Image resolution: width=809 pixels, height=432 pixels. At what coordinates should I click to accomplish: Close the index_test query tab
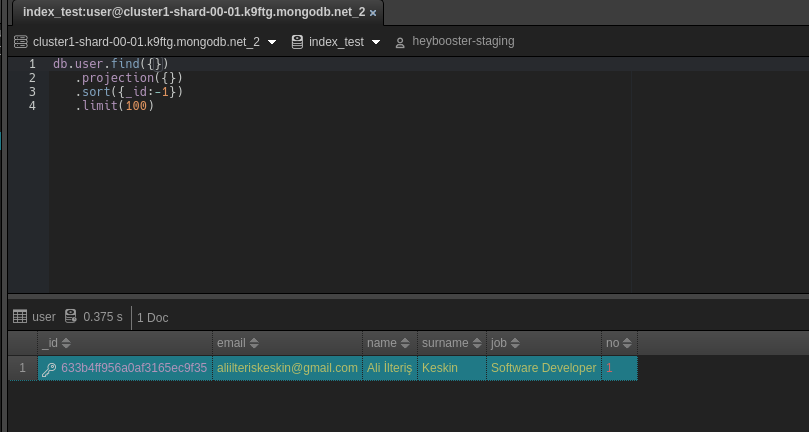373,13
